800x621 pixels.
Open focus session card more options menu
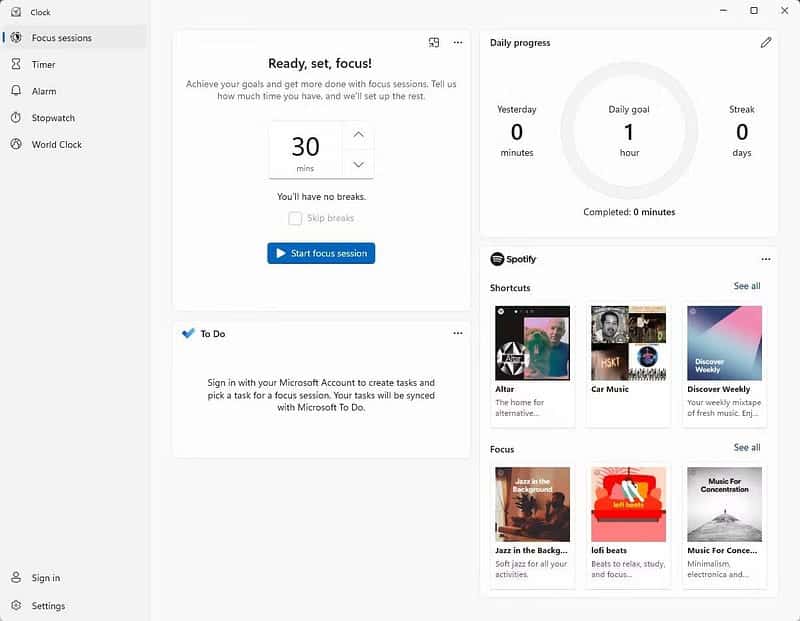(457, 43)
